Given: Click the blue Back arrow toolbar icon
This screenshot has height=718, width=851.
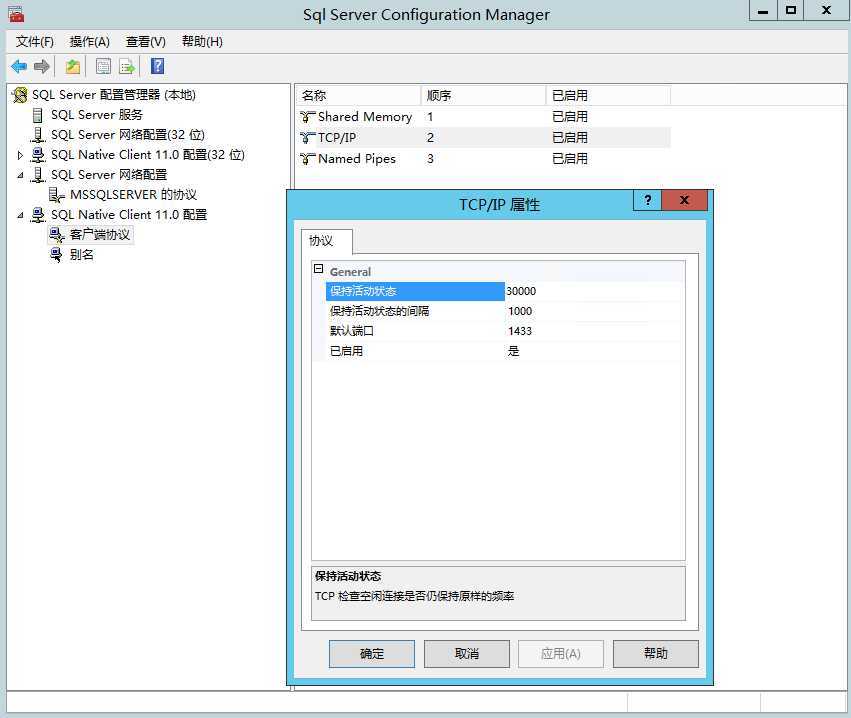Looking at the screenshot, I should click(18, 66).
